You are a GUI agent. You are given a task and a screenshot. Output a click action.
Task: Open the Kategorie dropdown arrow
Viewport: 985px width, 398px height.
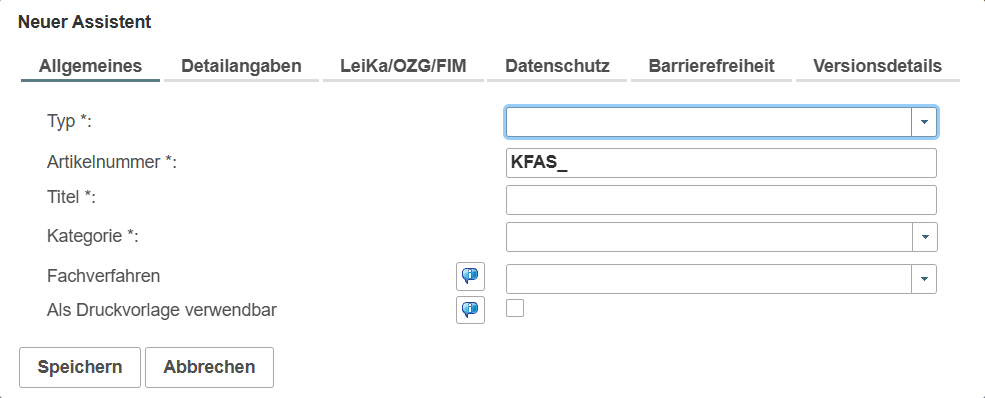[924, 237]
